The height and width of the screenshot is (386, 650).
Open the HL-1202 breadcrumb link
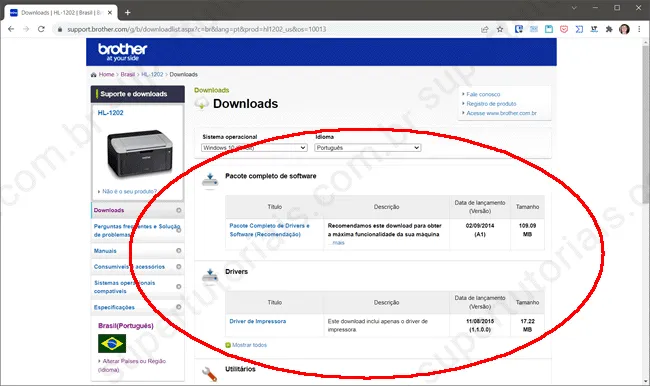(152, 74)
